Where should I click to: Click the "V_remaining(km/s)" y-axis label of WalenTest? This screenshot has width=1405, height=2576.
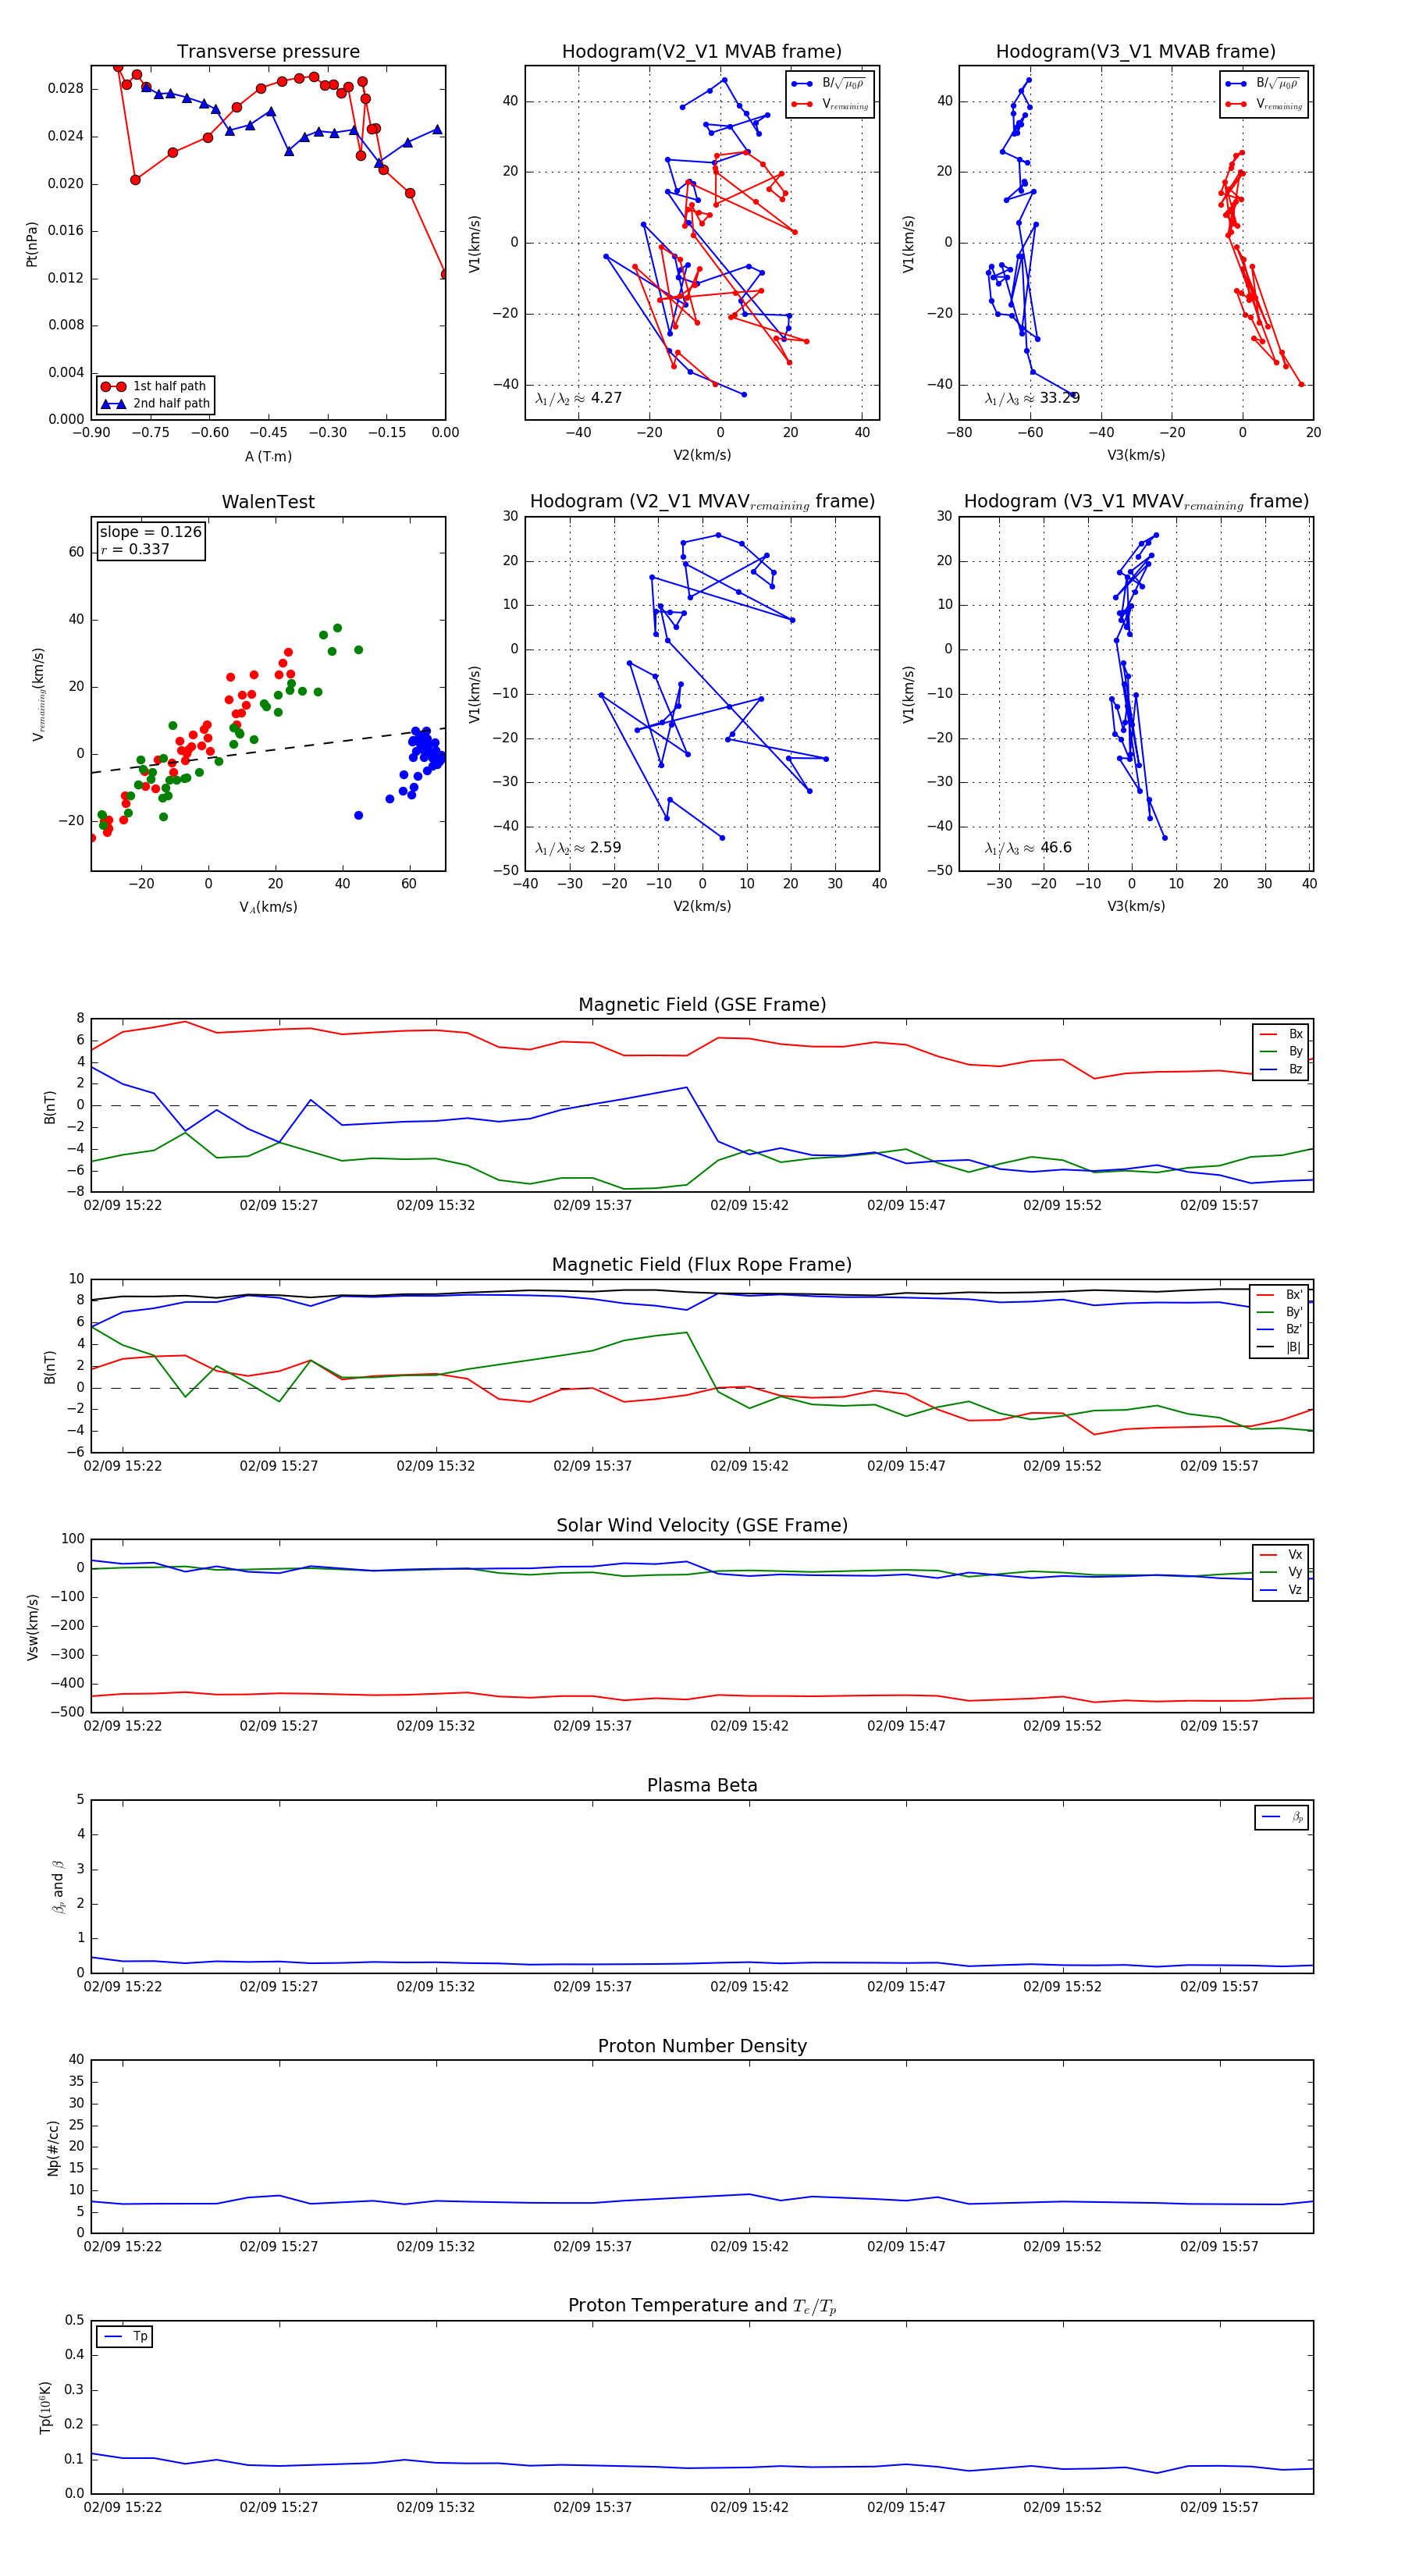click(39, 694)
